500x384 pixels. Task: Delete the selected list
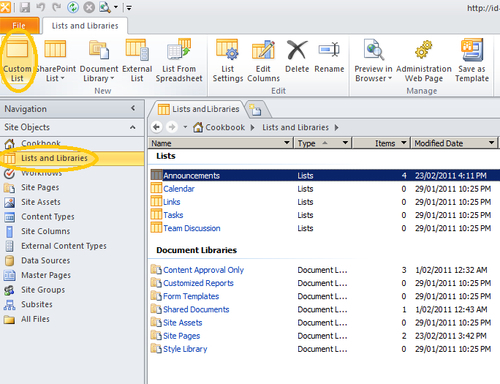point(297,56)
